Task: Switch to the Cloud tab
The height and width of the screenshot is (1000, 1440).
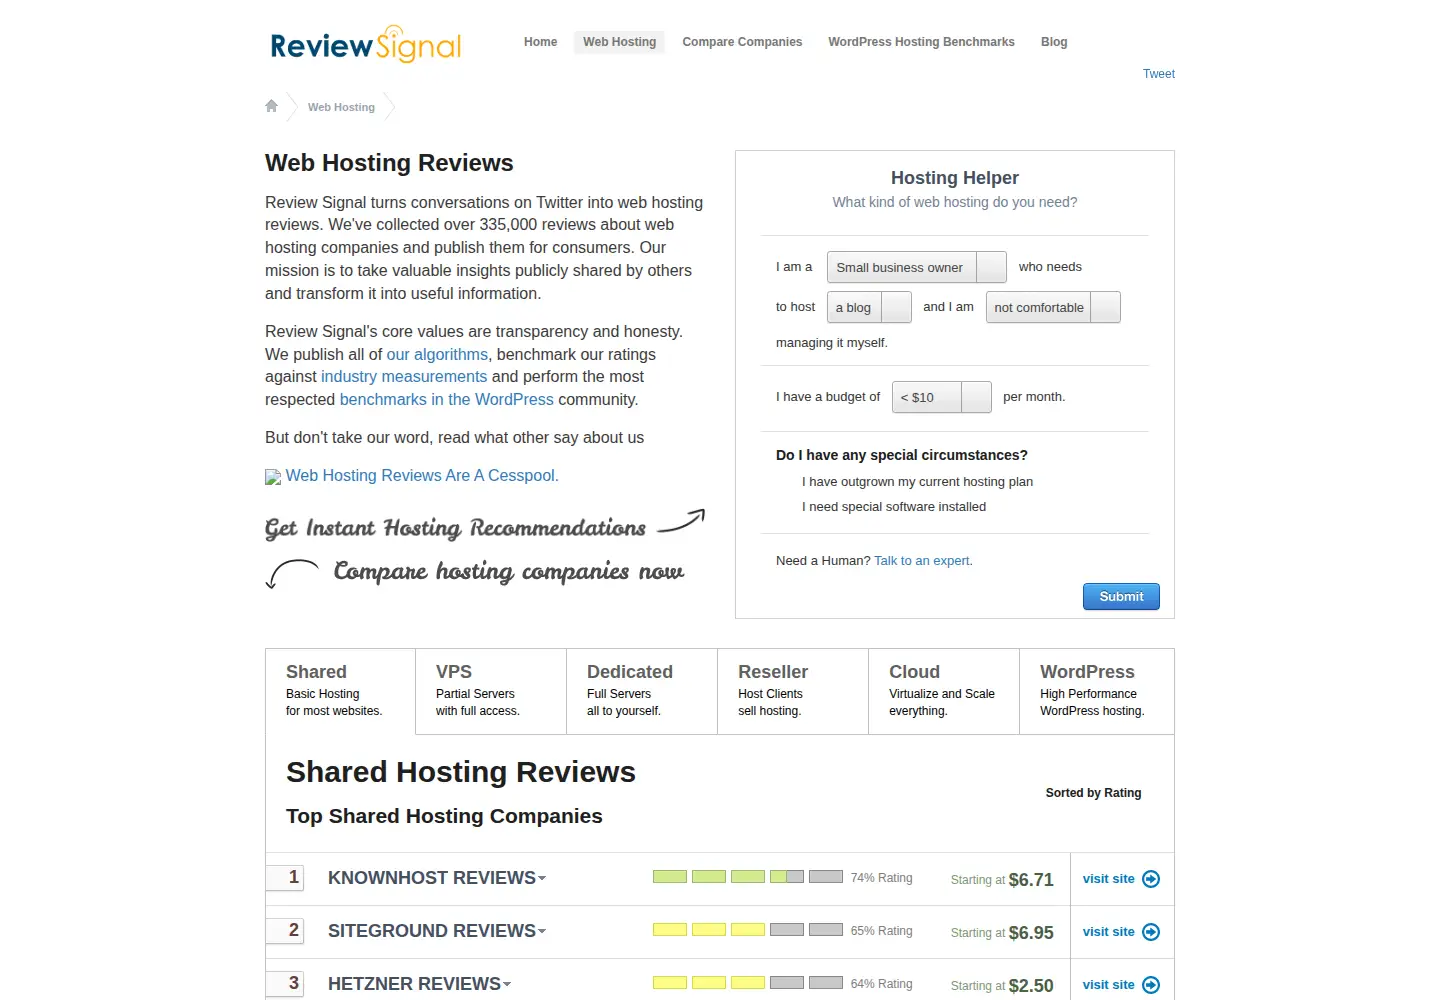Action: point(944,691)
